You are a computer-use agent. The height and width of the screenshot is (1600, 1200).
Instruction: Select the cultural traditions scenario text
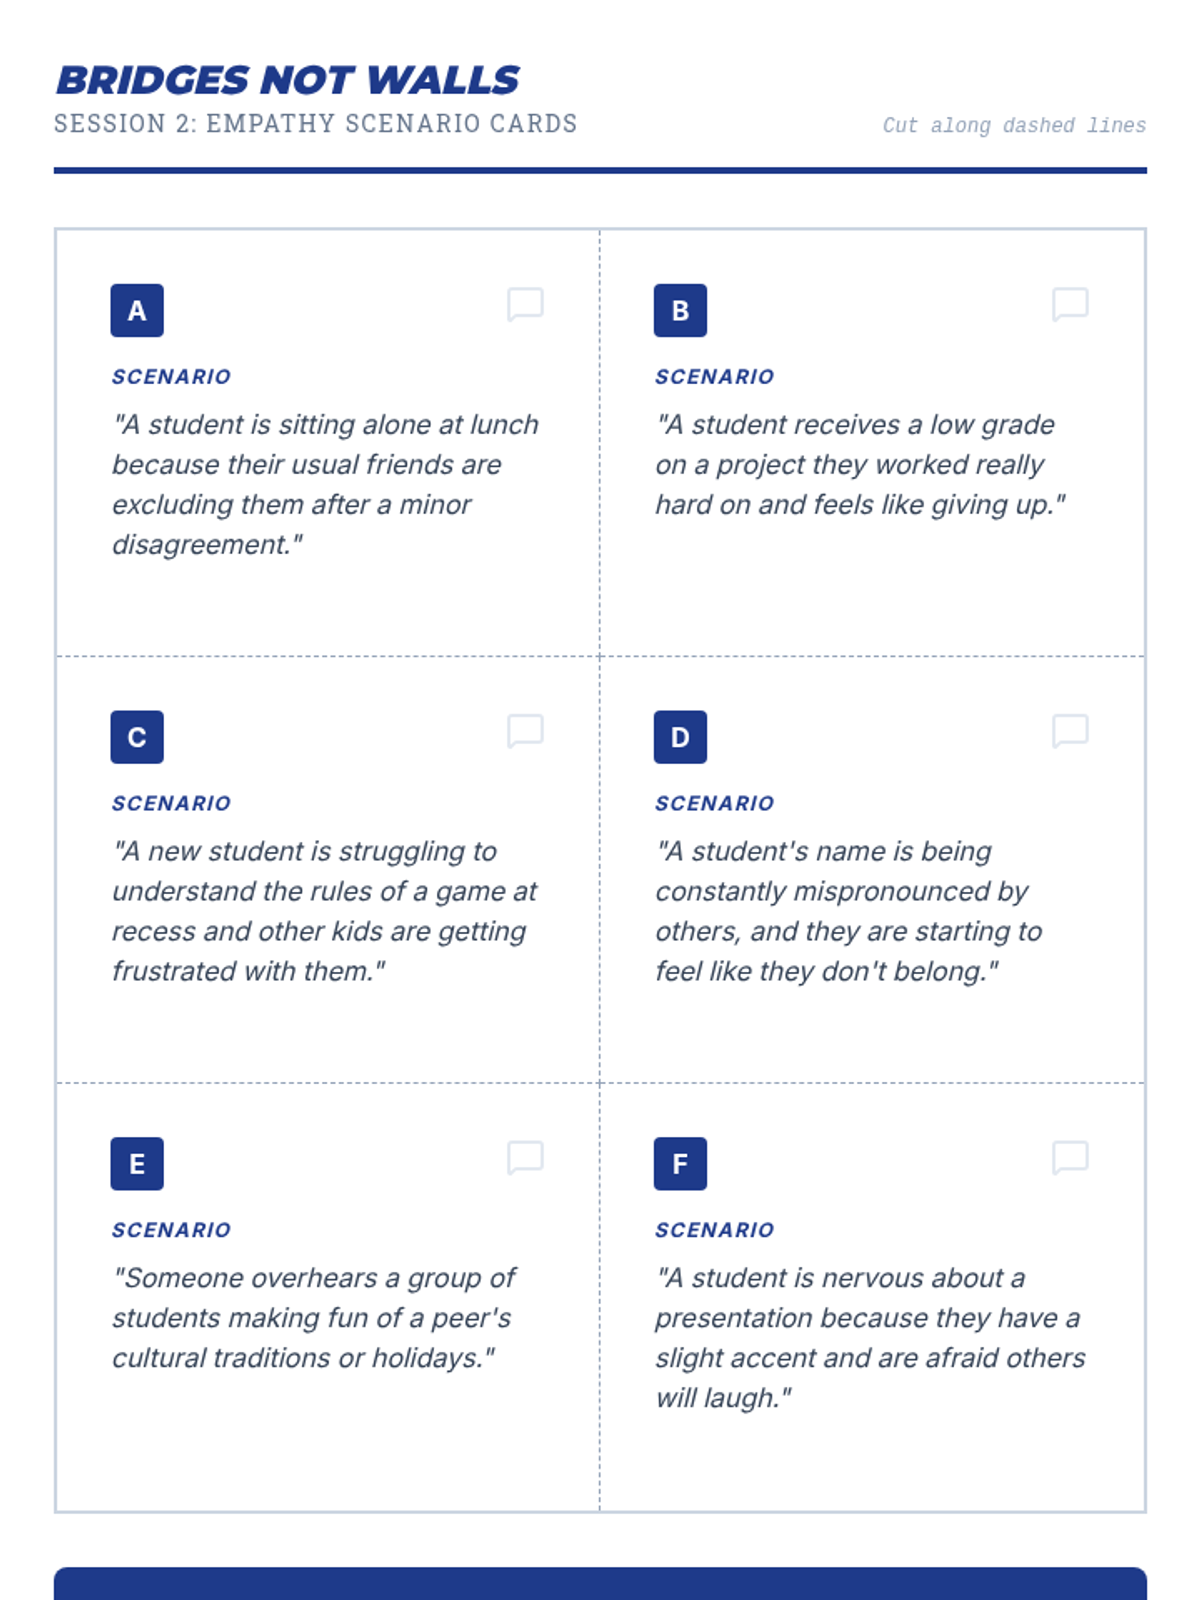314,1318
